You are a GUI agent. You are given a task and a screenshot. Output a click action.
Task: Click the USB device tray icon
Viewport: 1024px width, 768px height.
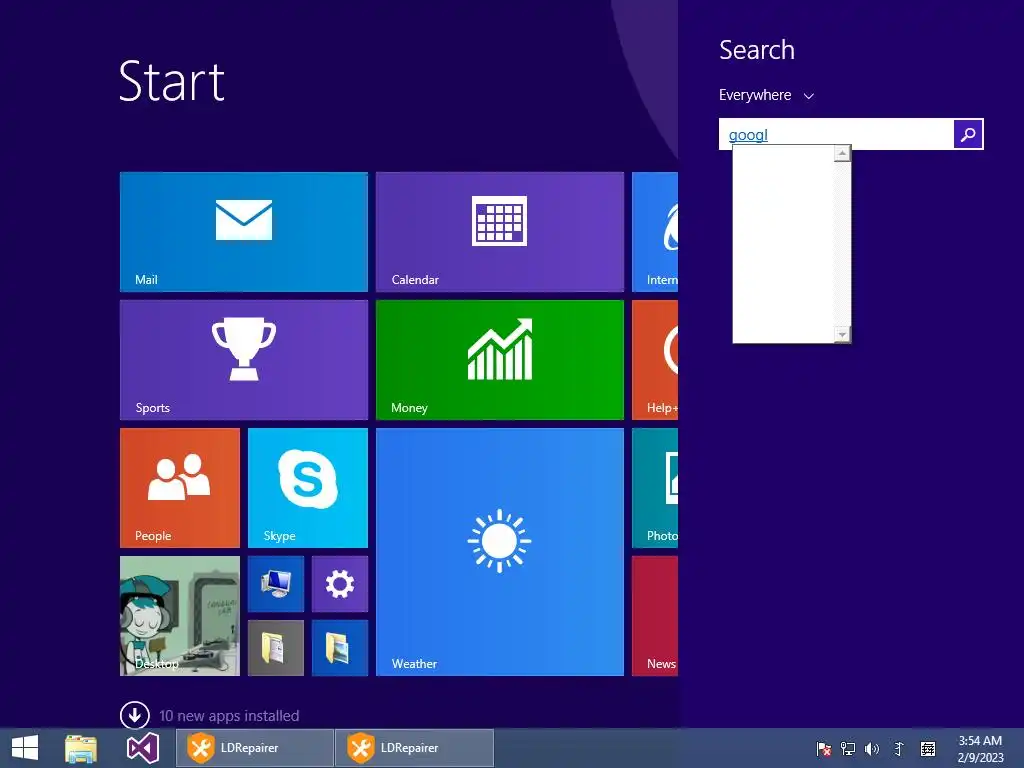pos(899,748)
